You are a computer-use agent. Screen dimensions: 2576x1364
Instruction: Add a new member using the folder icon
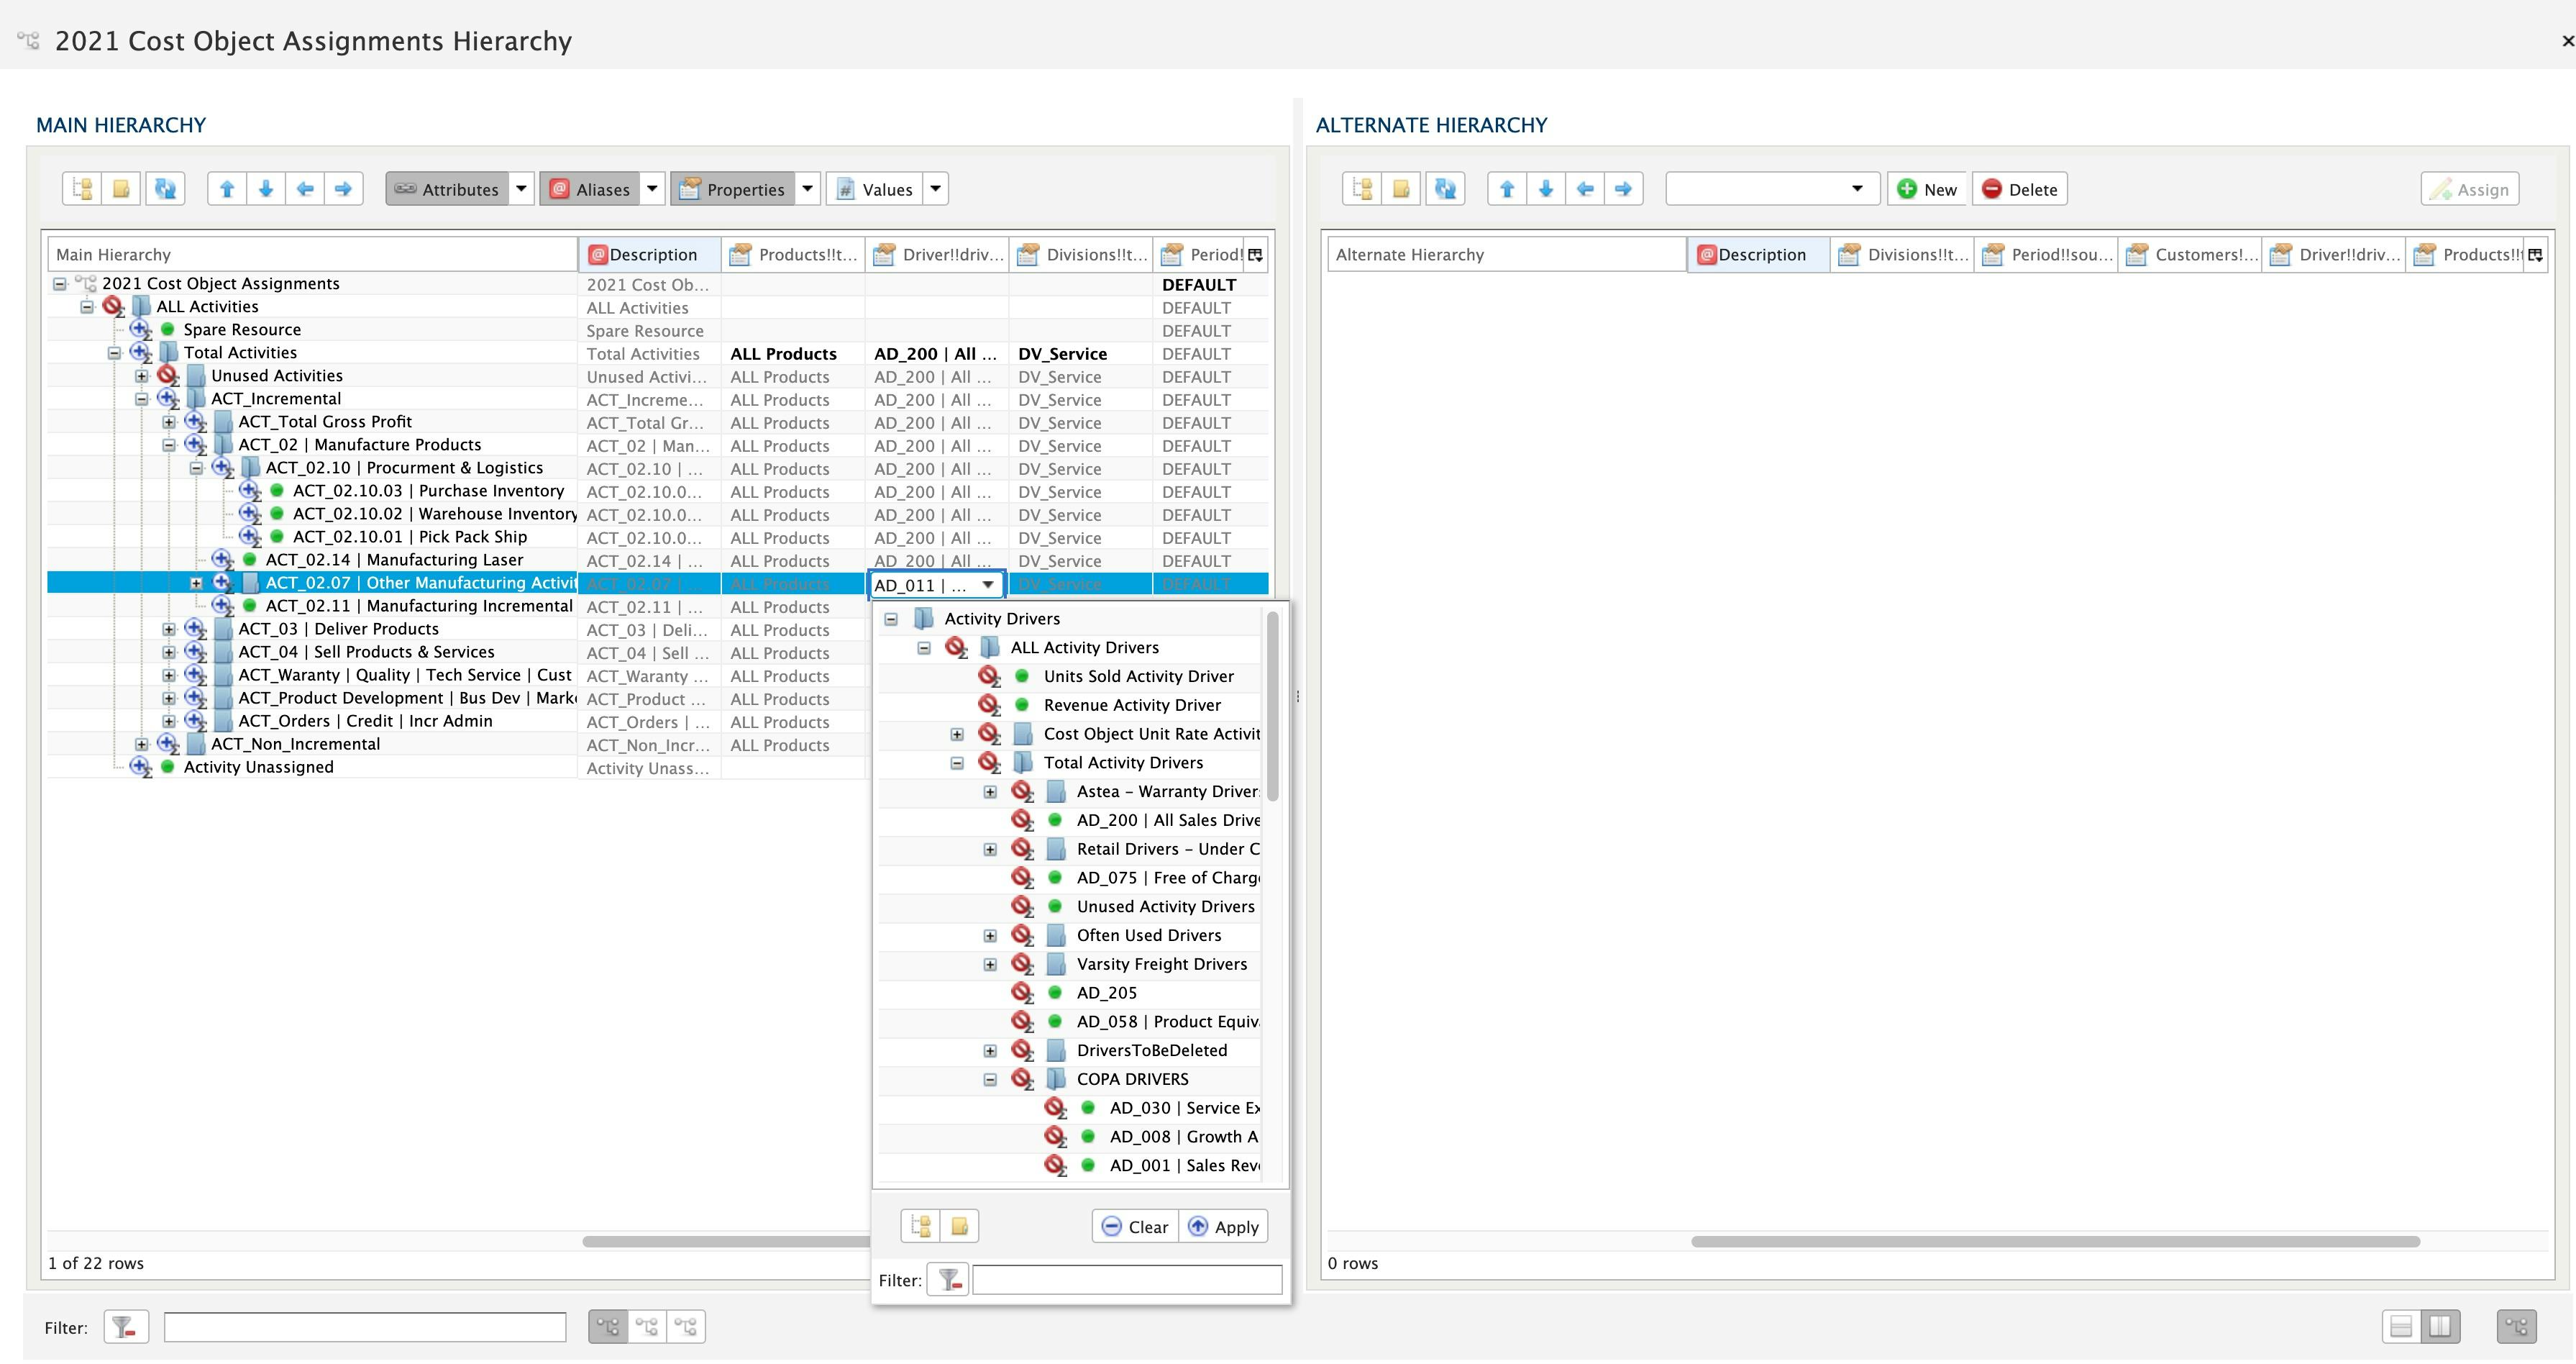tap(121, 188)
